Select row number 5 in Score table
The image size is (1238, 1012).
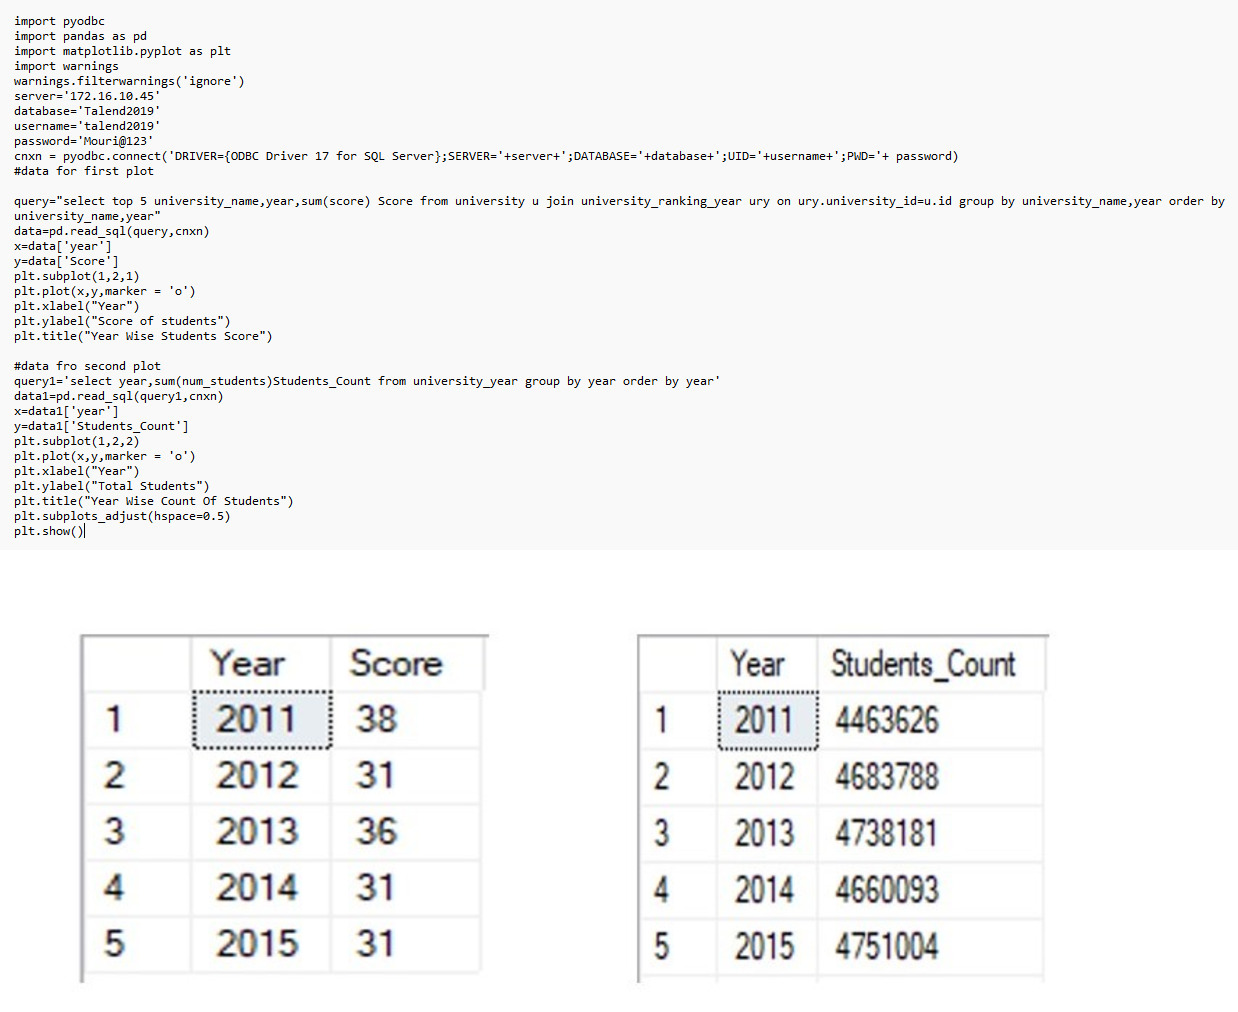coord(115,943)
